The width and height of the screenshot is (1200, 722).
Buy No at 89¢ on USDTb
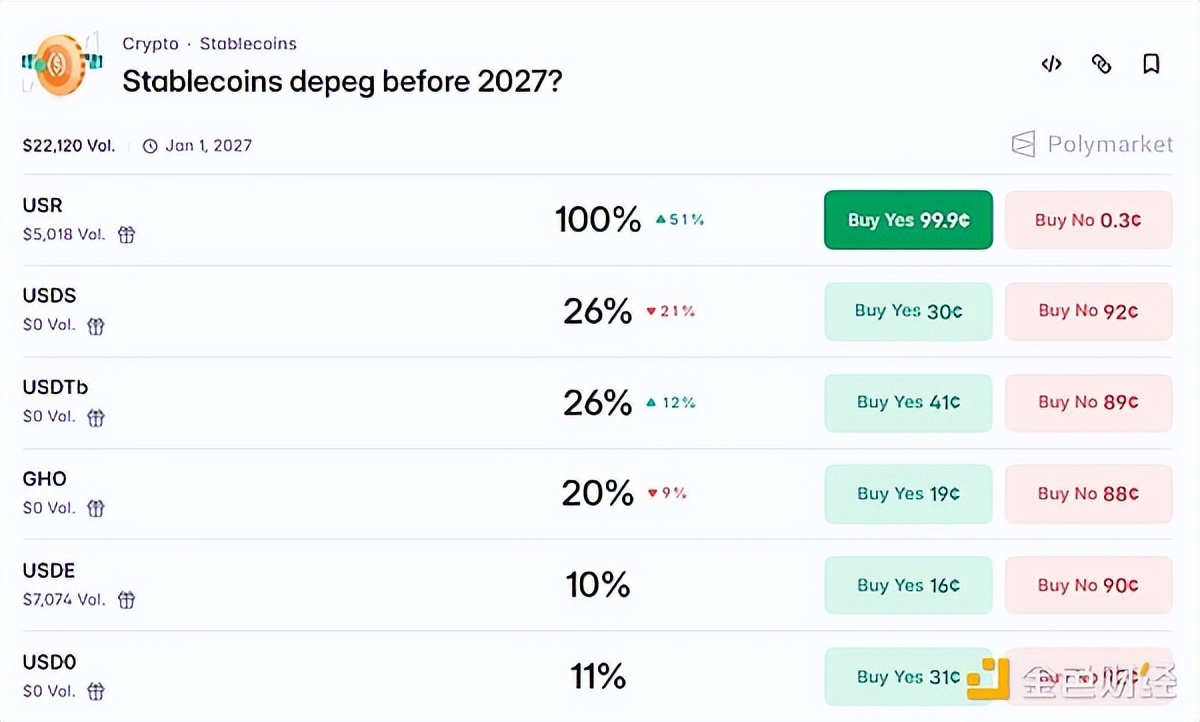click(x=1088, y=402)
